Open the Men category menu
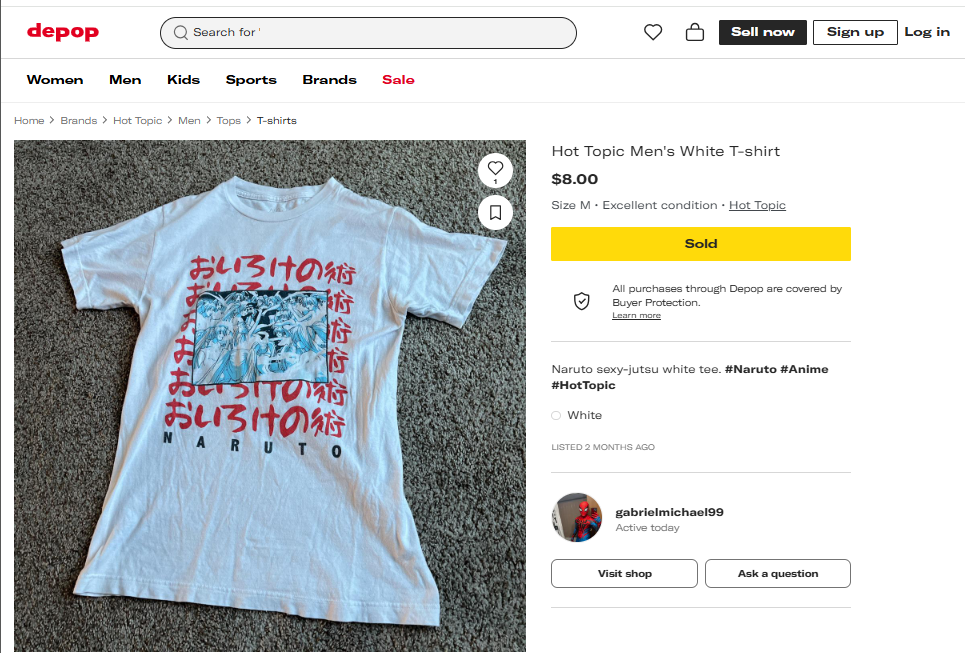The width and height of the screenshot is (965, 653). [125, 80]
